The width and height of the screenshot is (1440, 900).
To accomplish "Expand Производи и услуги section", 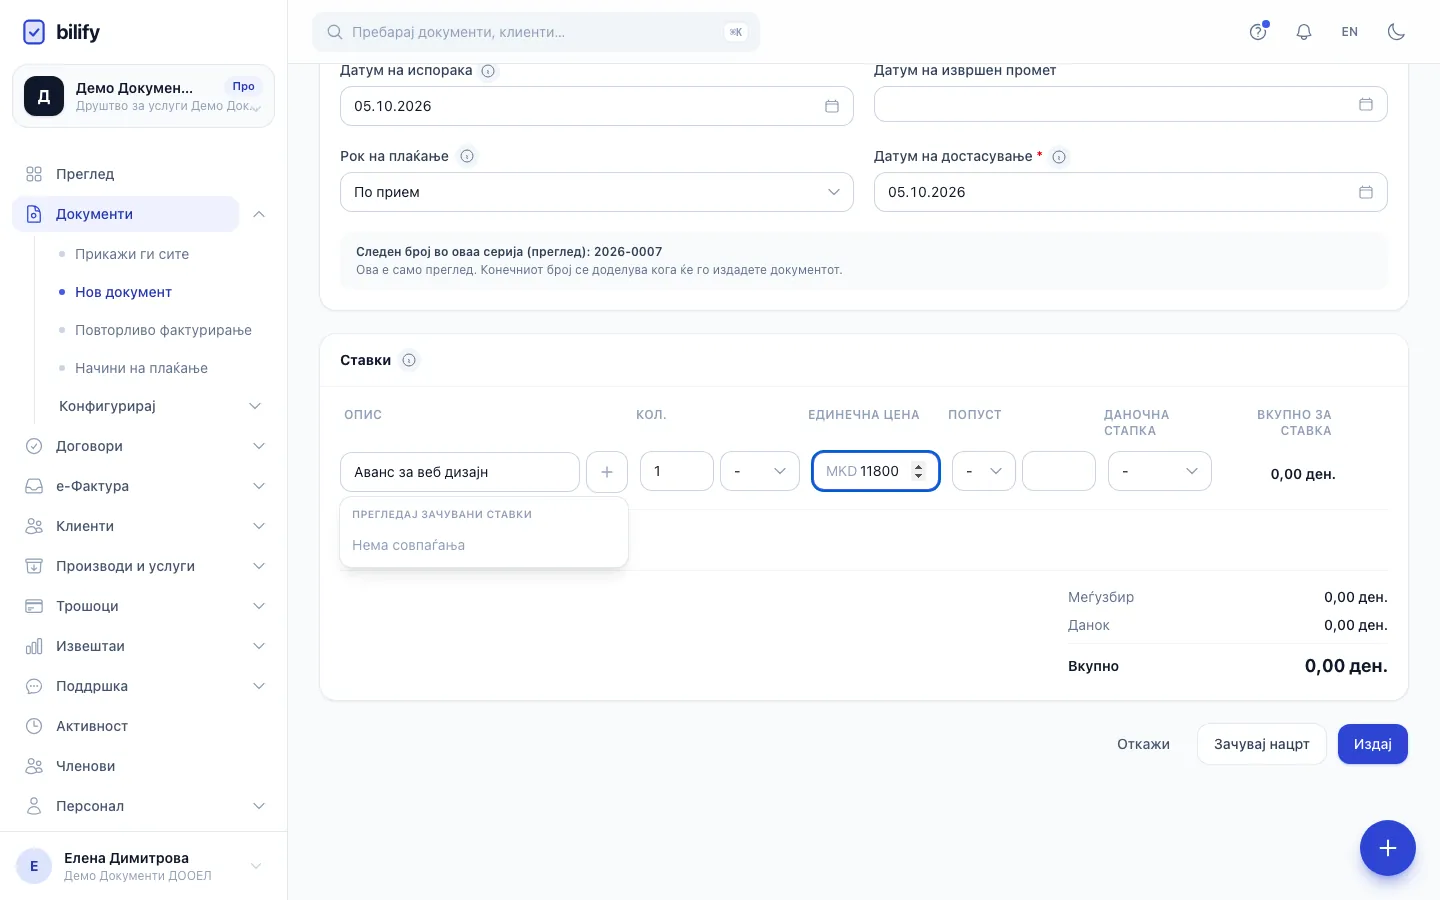I will point(144,566).
